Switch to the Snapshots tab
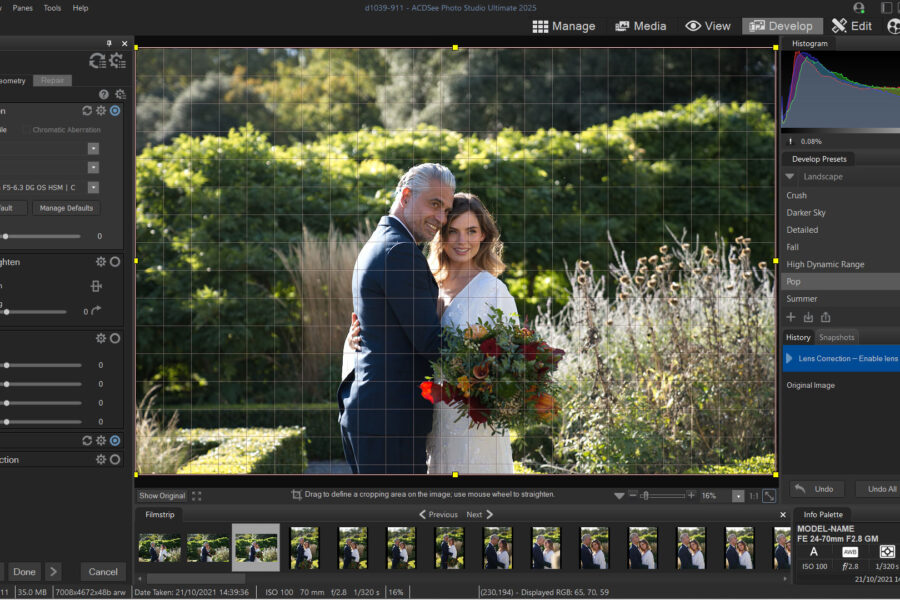900x600 pixels. (x=836, y=337)
